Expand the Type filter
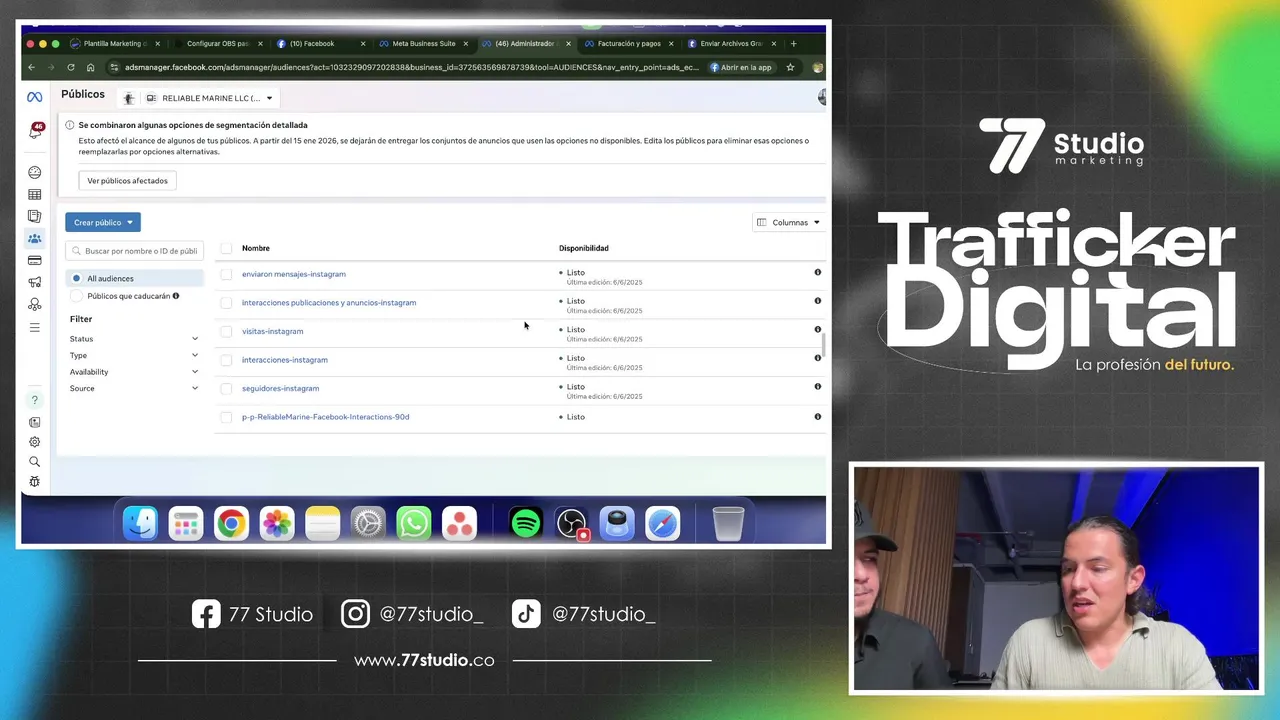The width and height of the screenshot is (1280, 720). 134,355
